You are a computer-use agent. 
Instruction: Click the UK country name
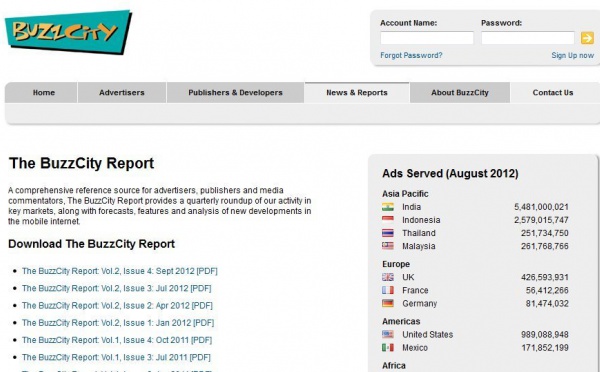tap(408, 277)
